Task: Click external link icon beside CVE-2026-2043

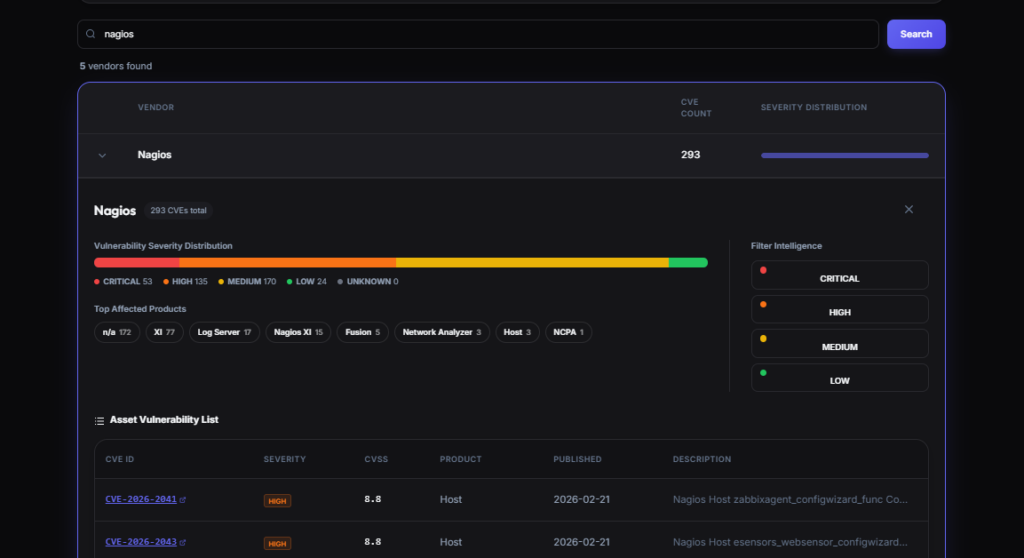Action: 183,542
